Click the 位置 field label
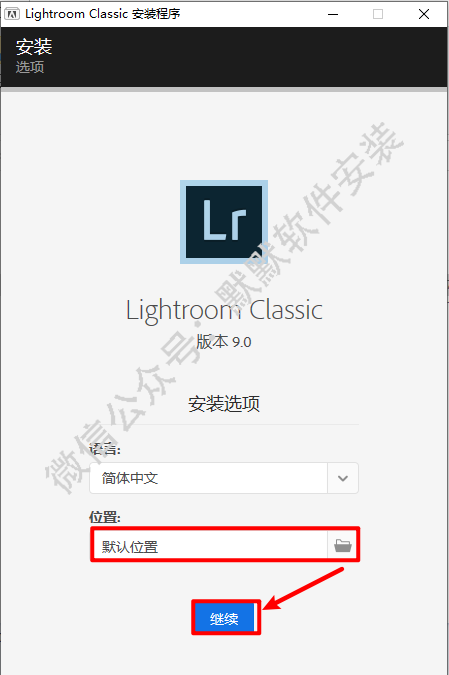This screenshot has width=449, height=675. 105,517
